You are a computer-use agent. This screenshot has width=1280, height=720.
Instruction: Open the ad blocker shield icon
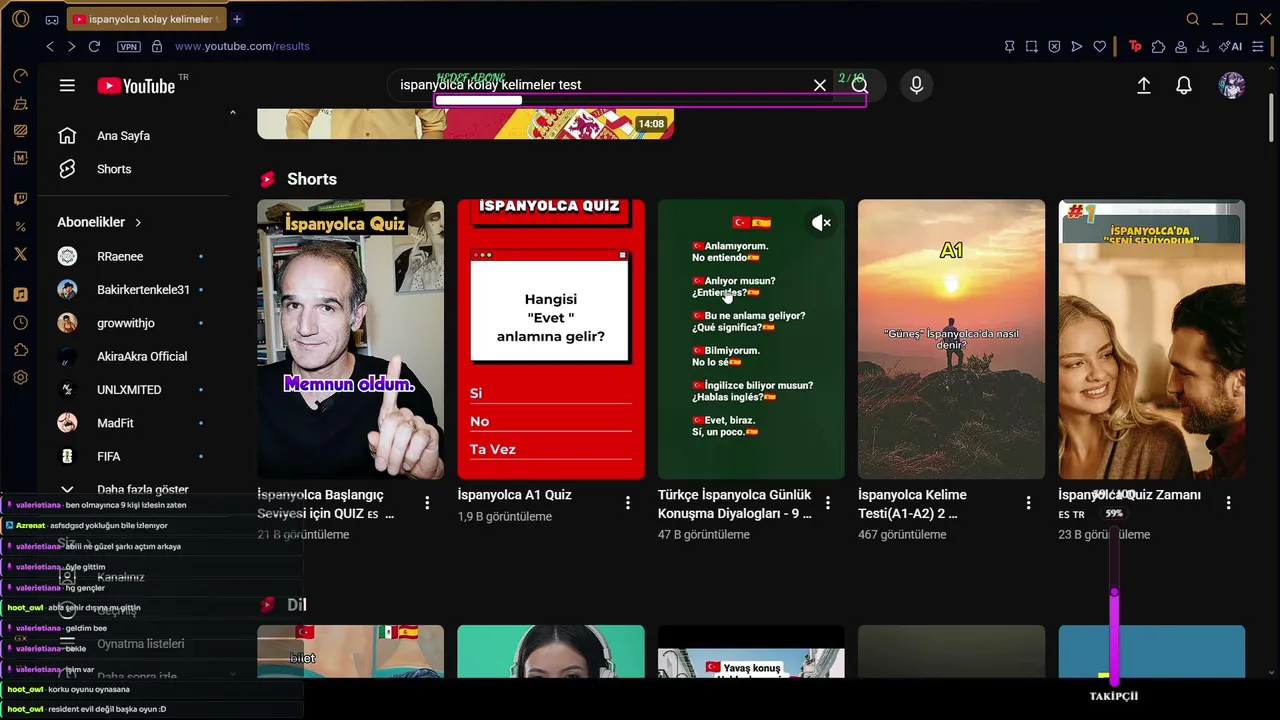tap(1054, 46)
